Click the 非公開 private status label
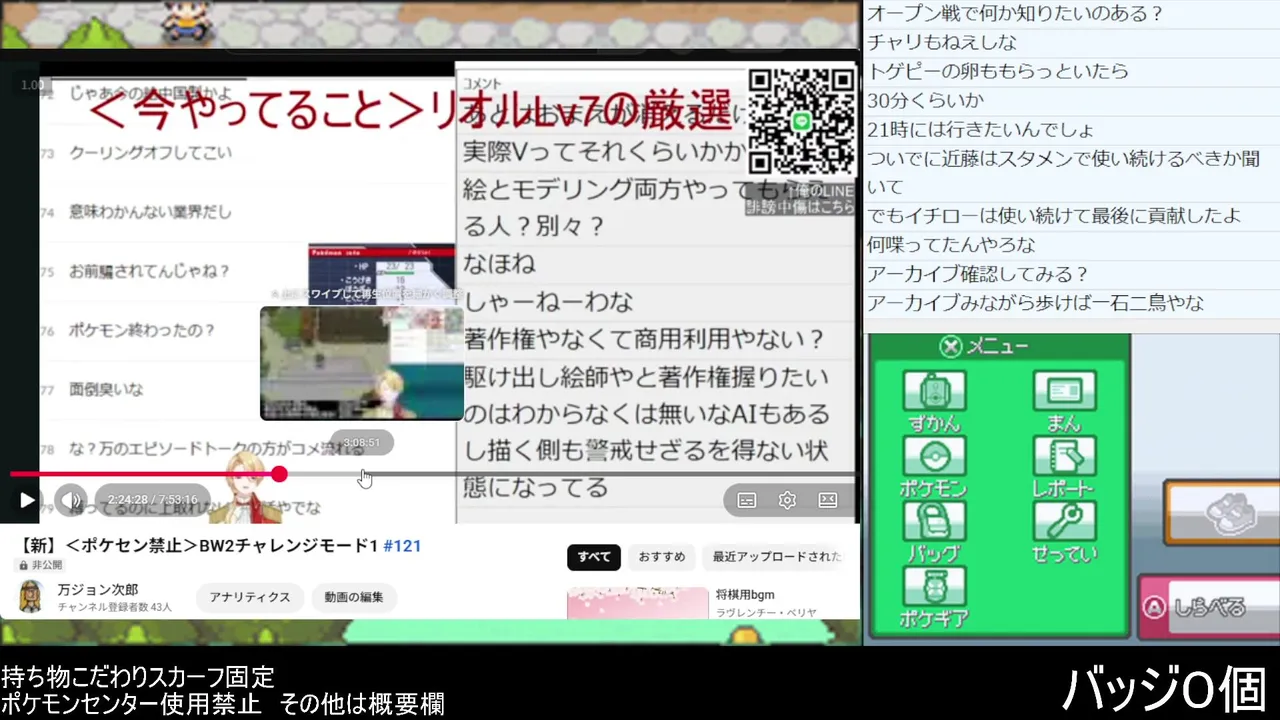 pos(40,565)
